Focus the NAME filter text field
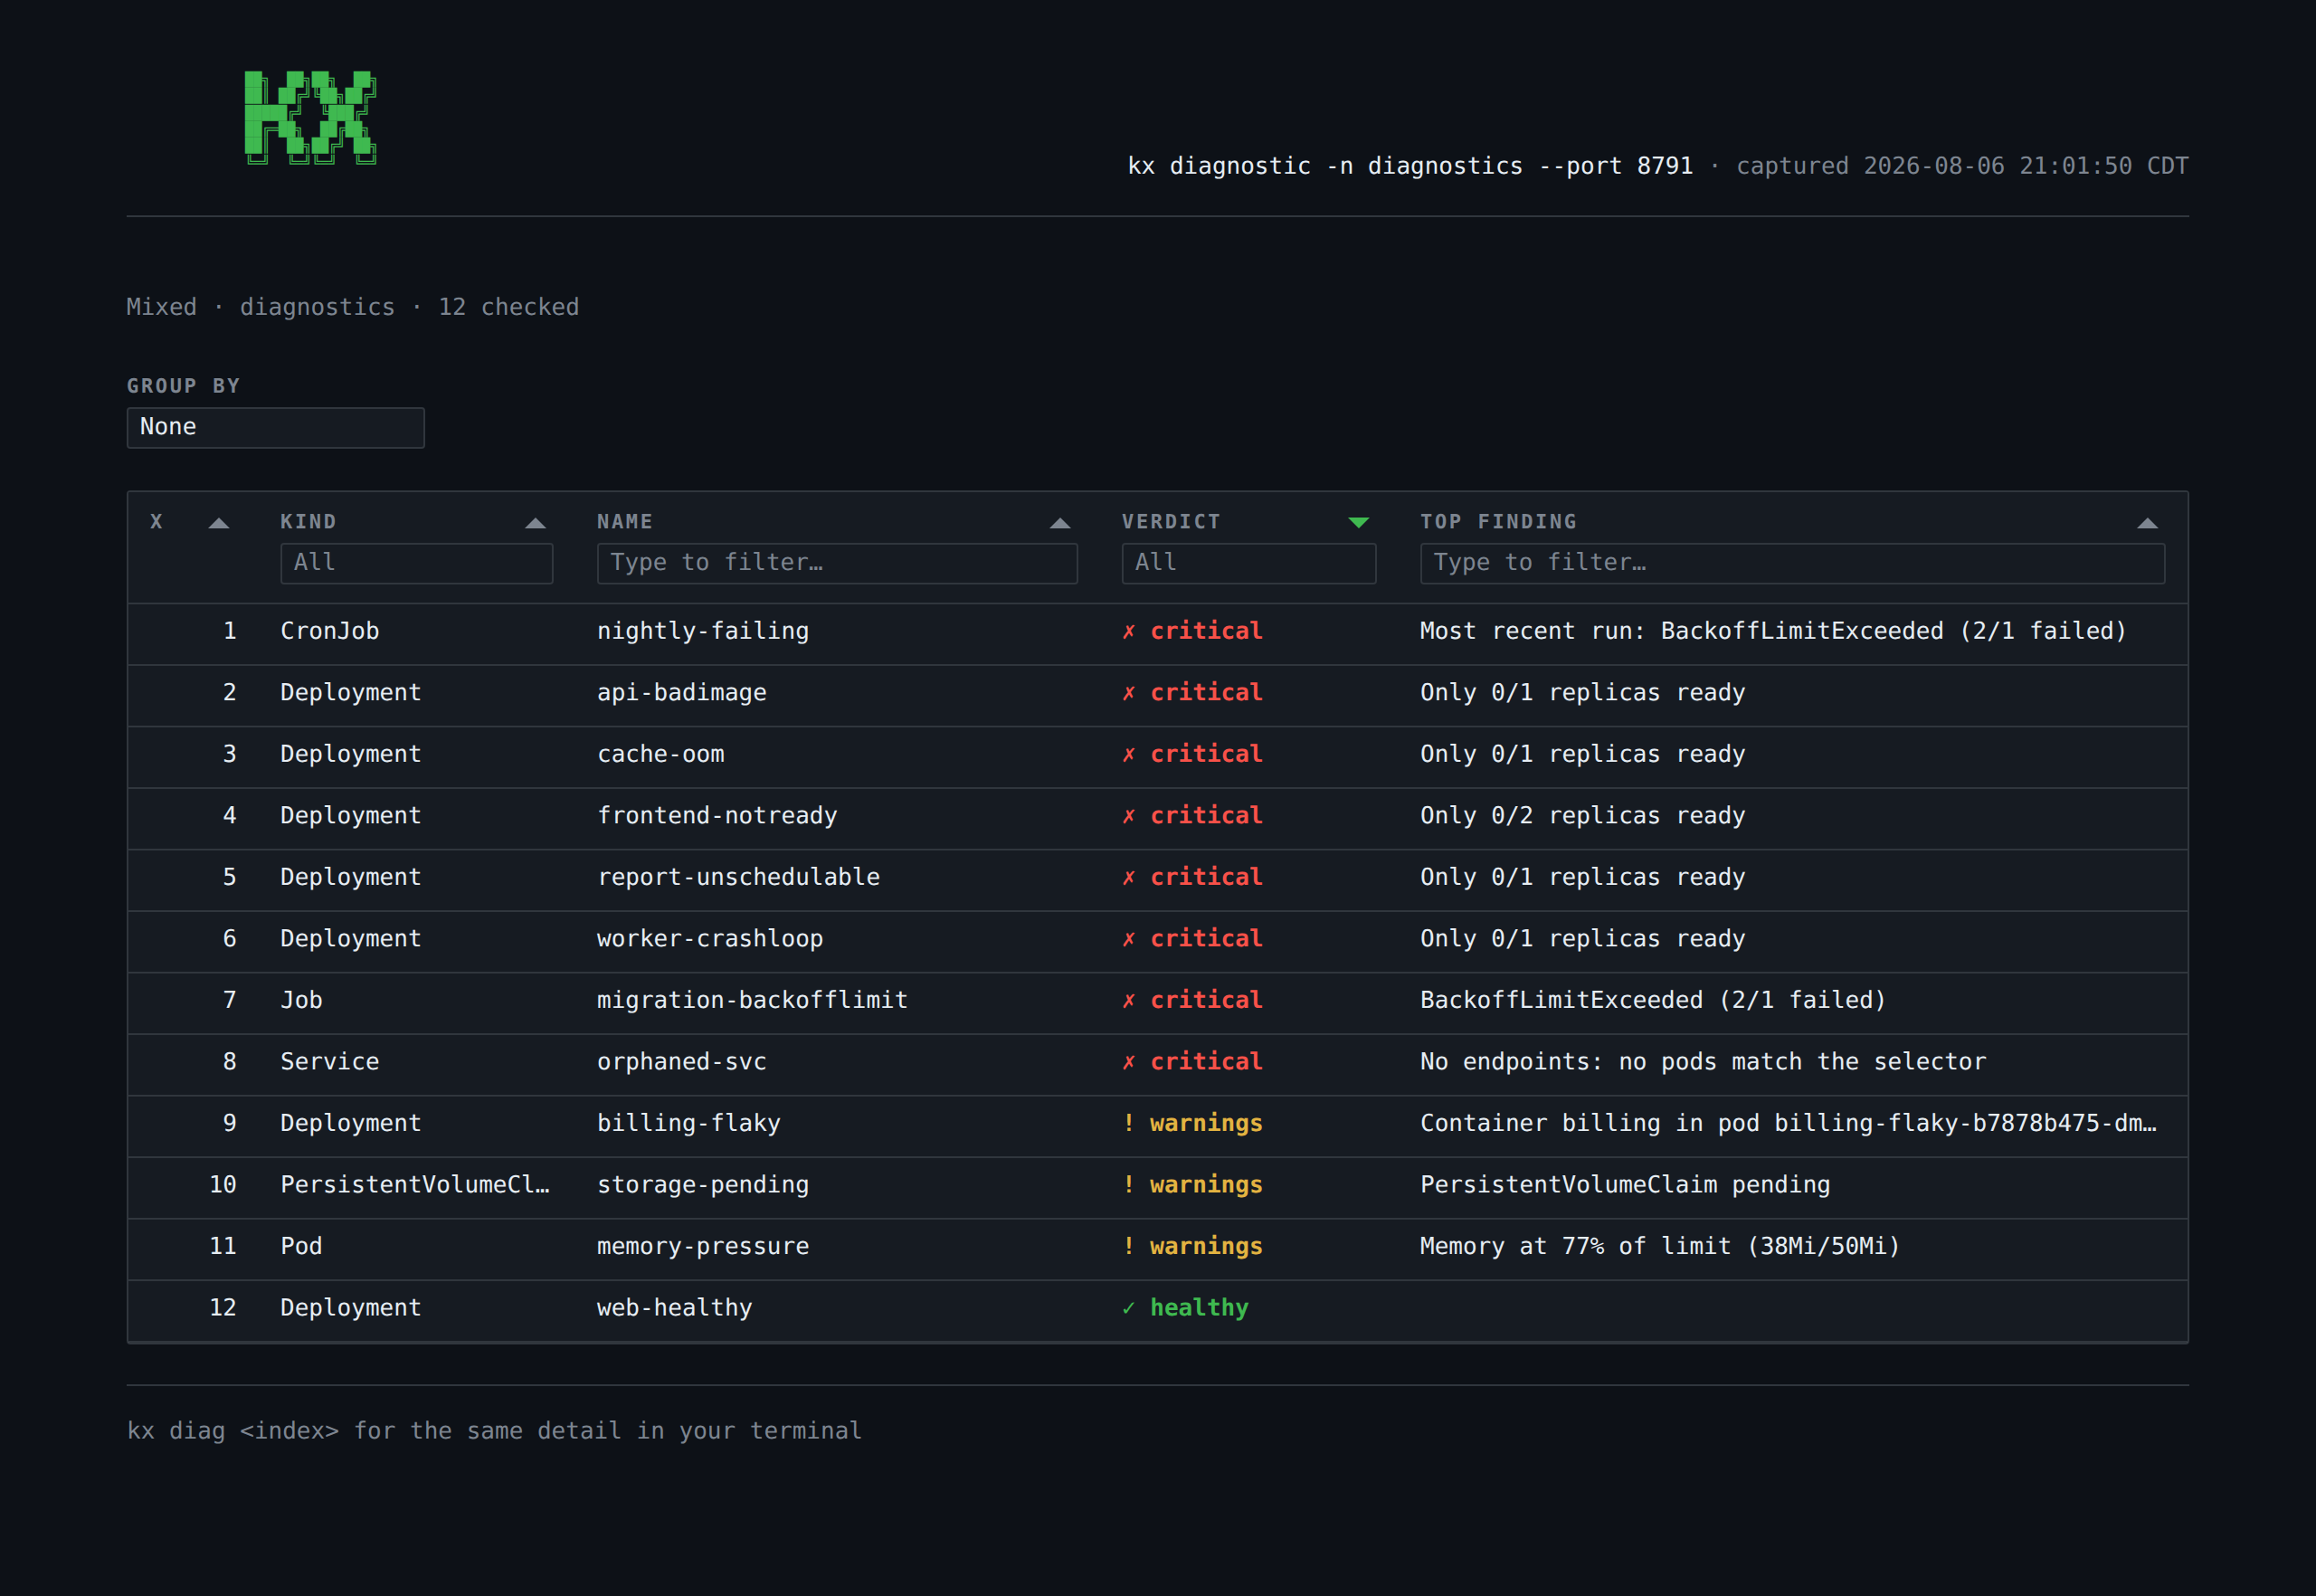Screen dimensions: 2316x1596 pos(837,564)
